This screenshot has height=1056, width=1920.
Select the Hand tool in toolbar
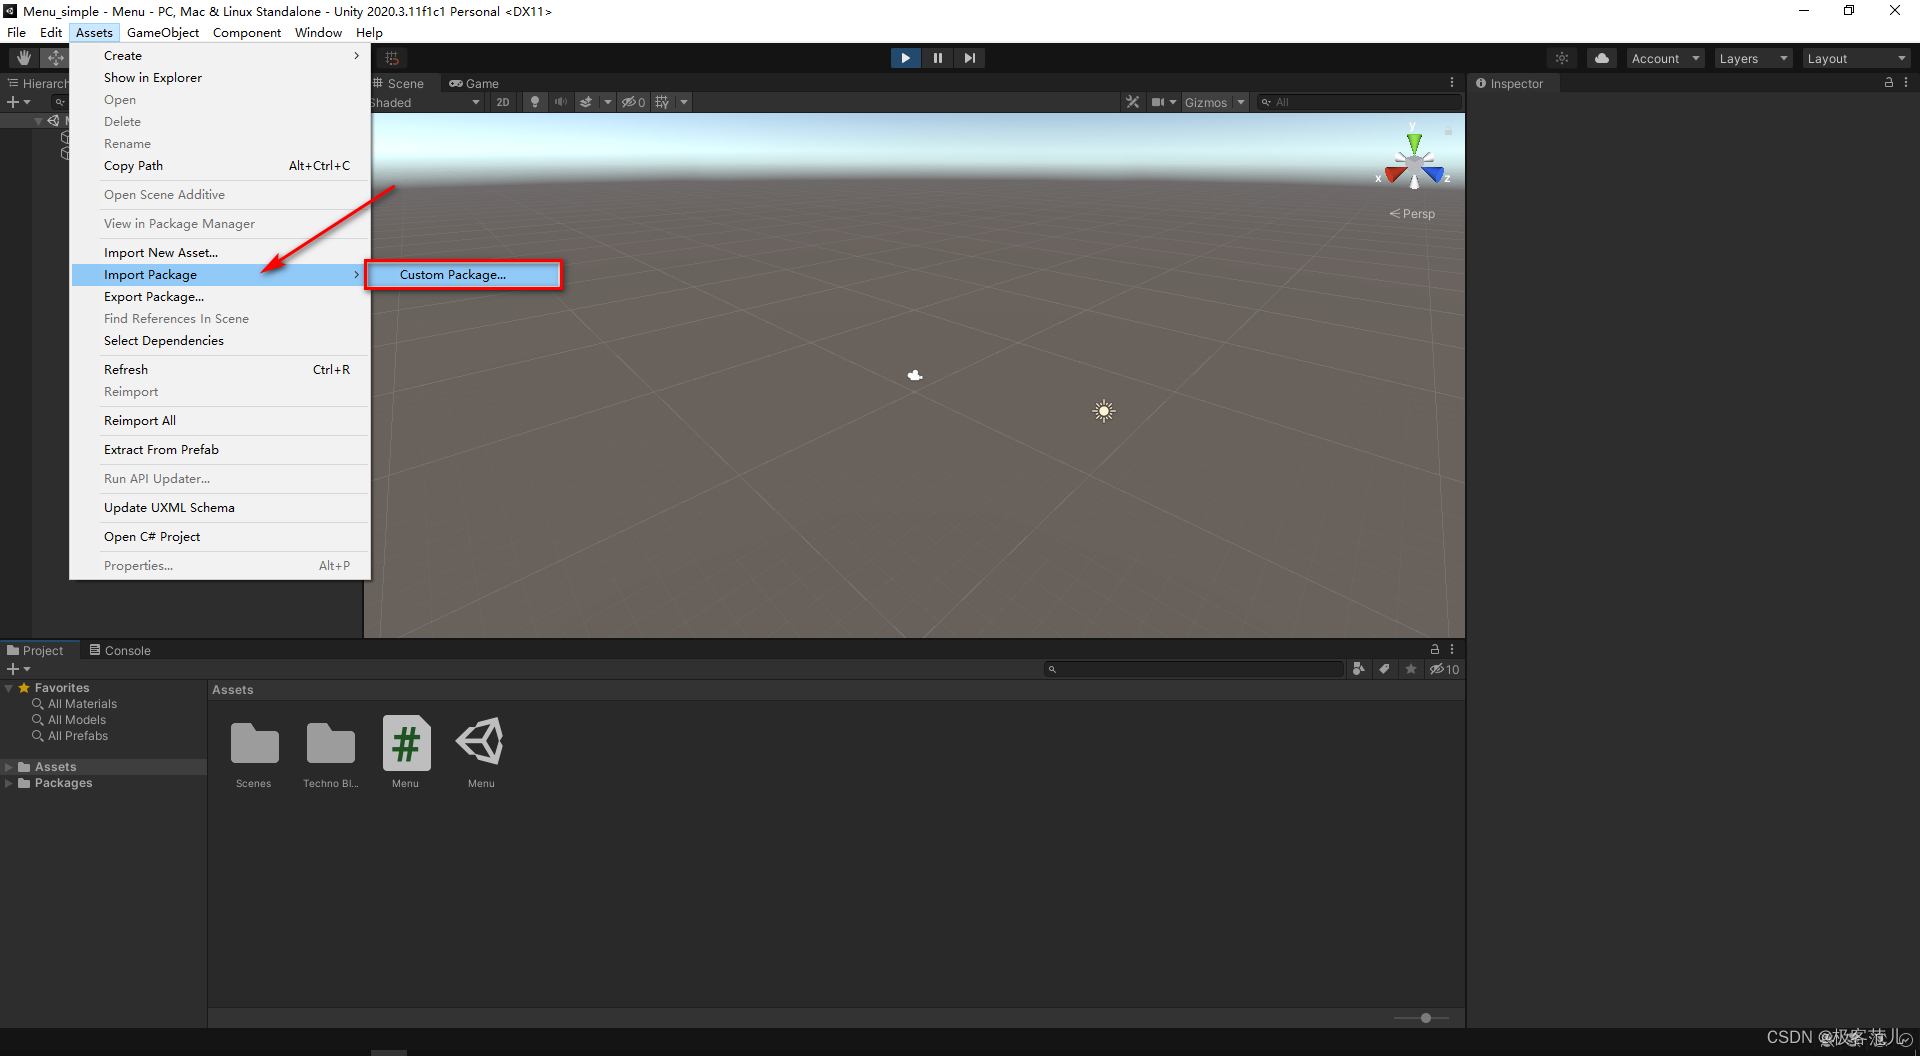[x=23, y=58]
